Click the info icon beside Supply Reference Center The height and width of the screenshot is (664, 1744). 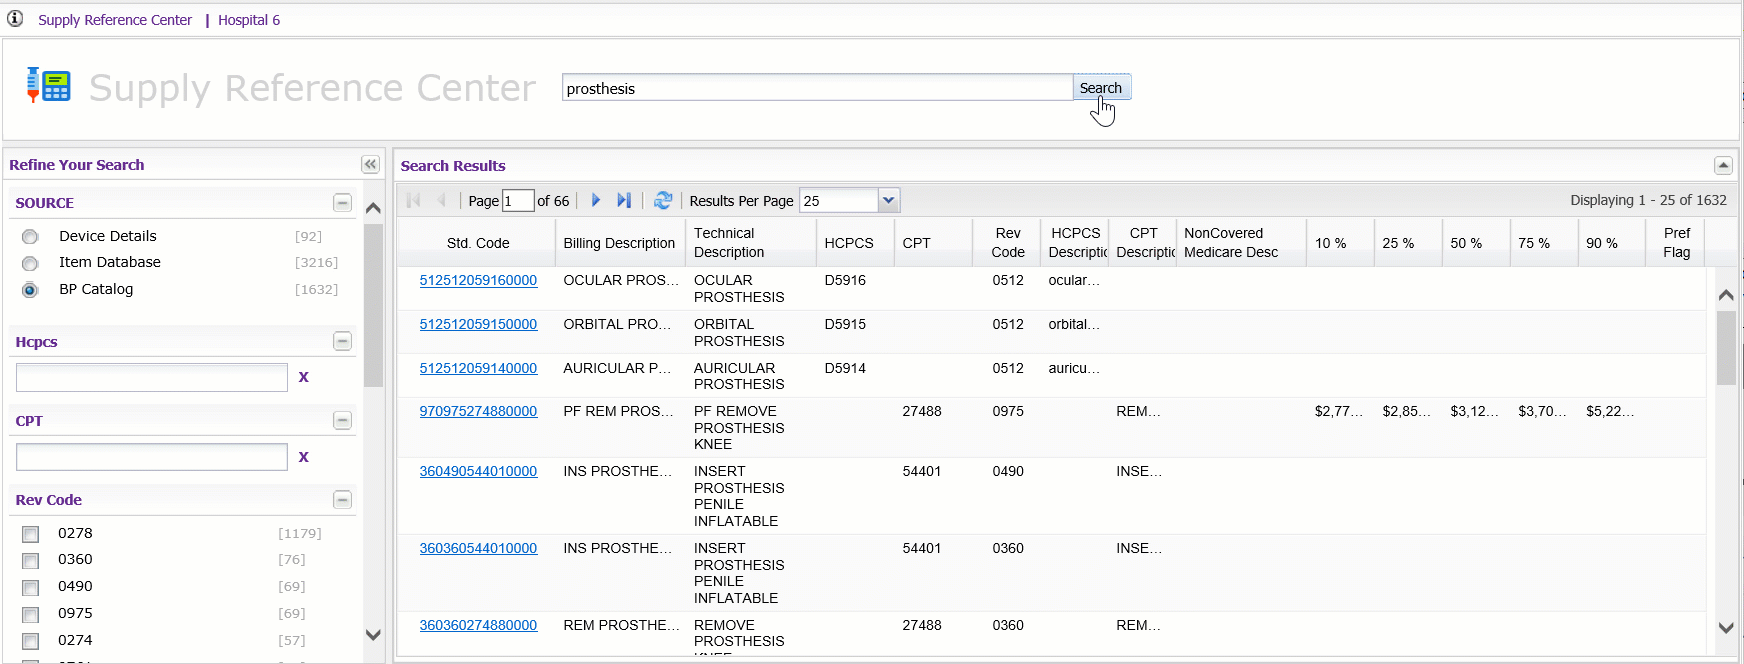tap(15, 19)
